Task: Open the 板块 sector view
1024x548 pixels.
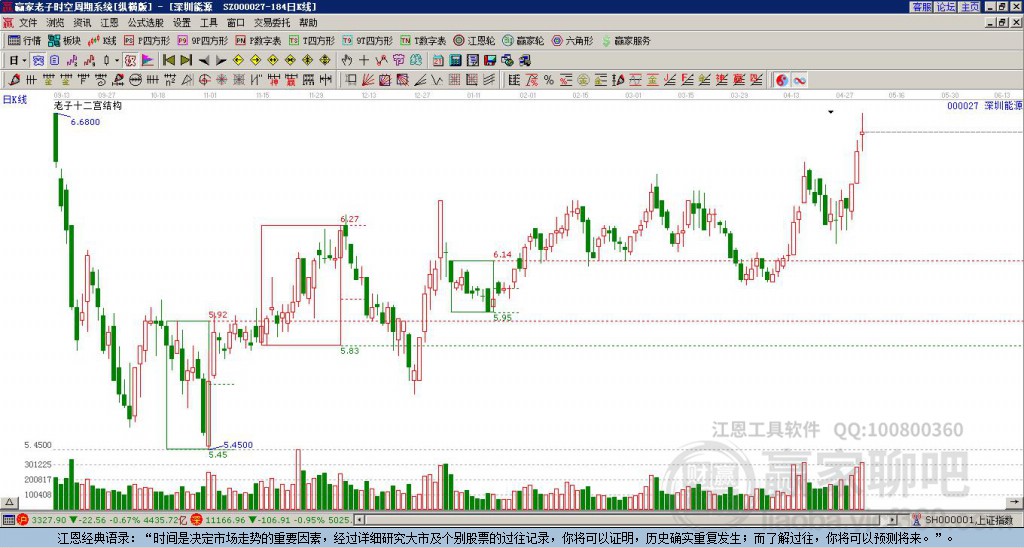Action: tap(65, 40)
